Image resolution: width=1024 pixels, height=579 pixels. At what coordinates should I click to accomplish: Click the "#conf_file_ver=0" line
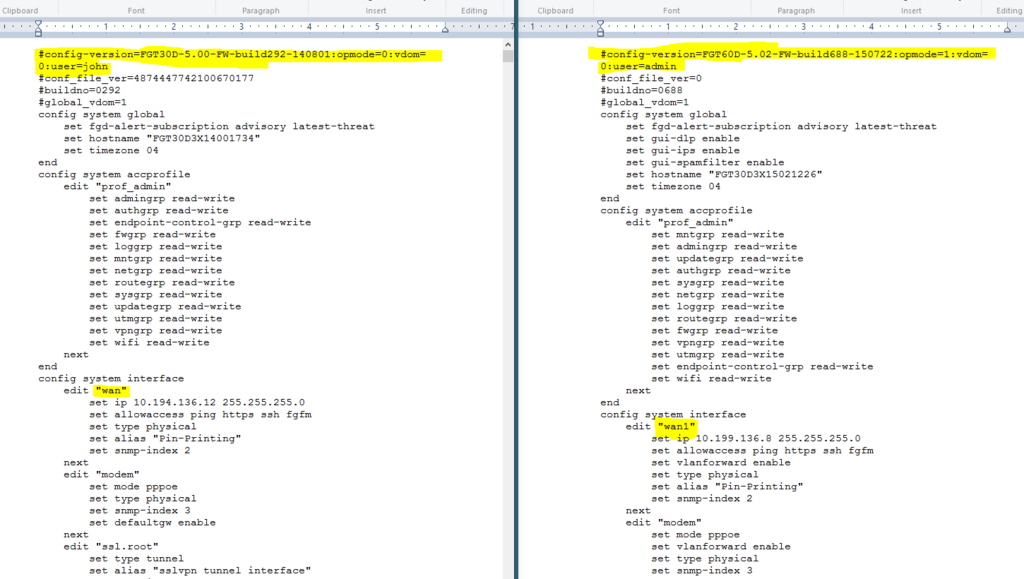point(651,78)
